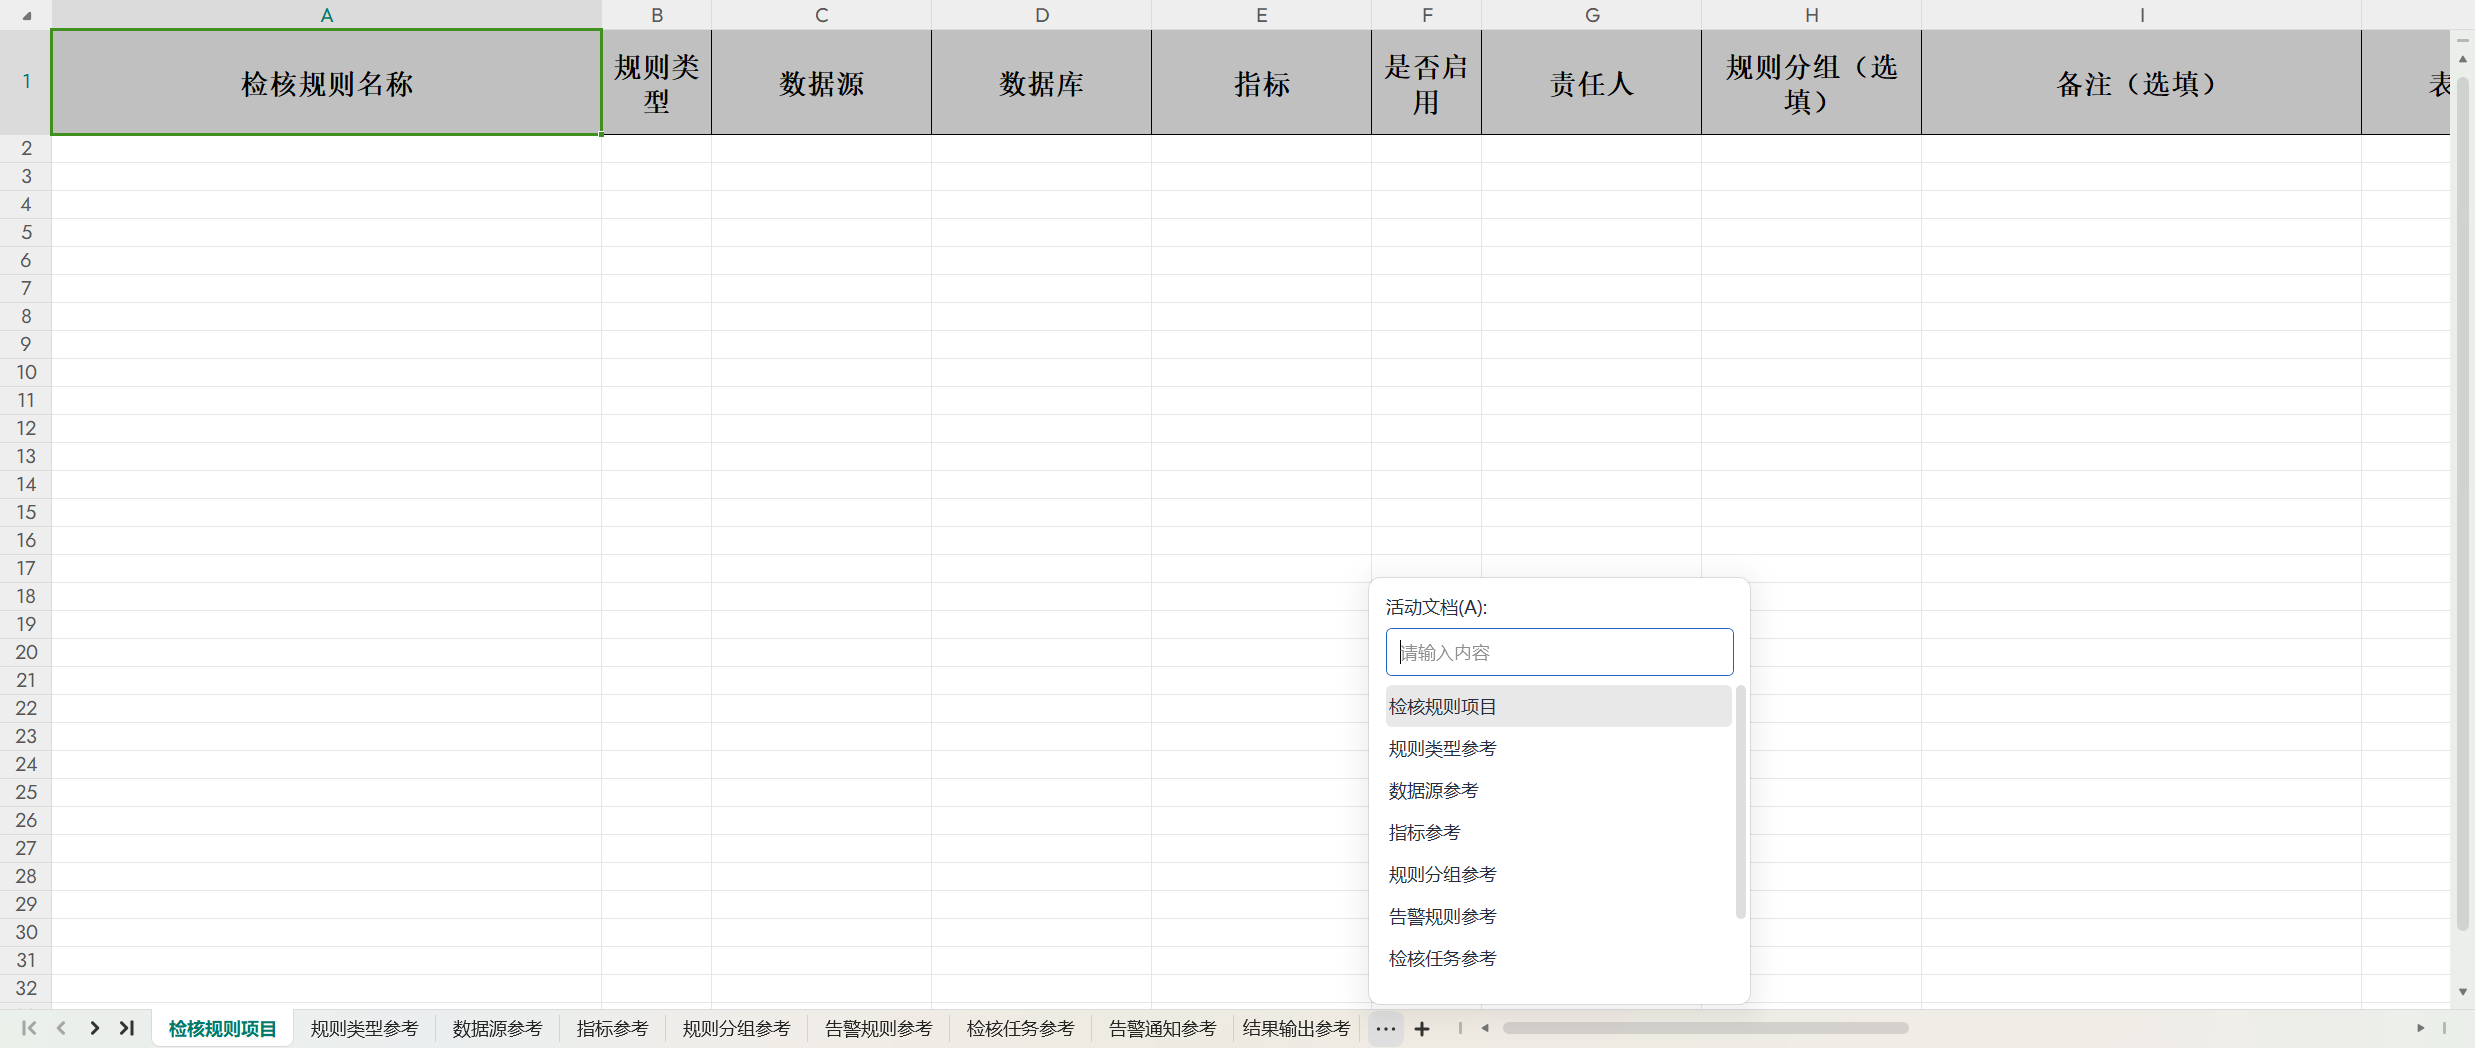
Task: Click the 活动文档 search input field
Action: [x=1559, y=652]
